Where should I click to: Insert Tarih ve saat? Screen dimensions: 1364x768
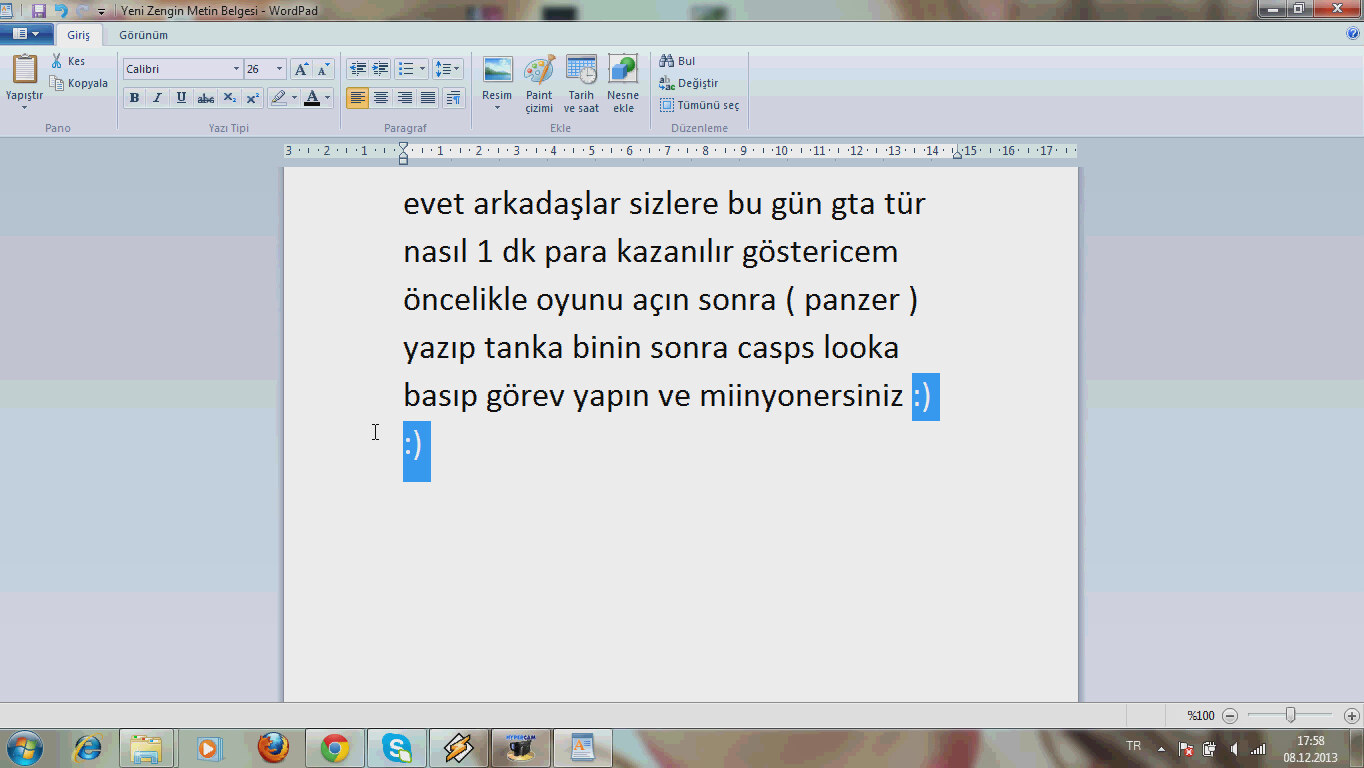tap(581, 84)
